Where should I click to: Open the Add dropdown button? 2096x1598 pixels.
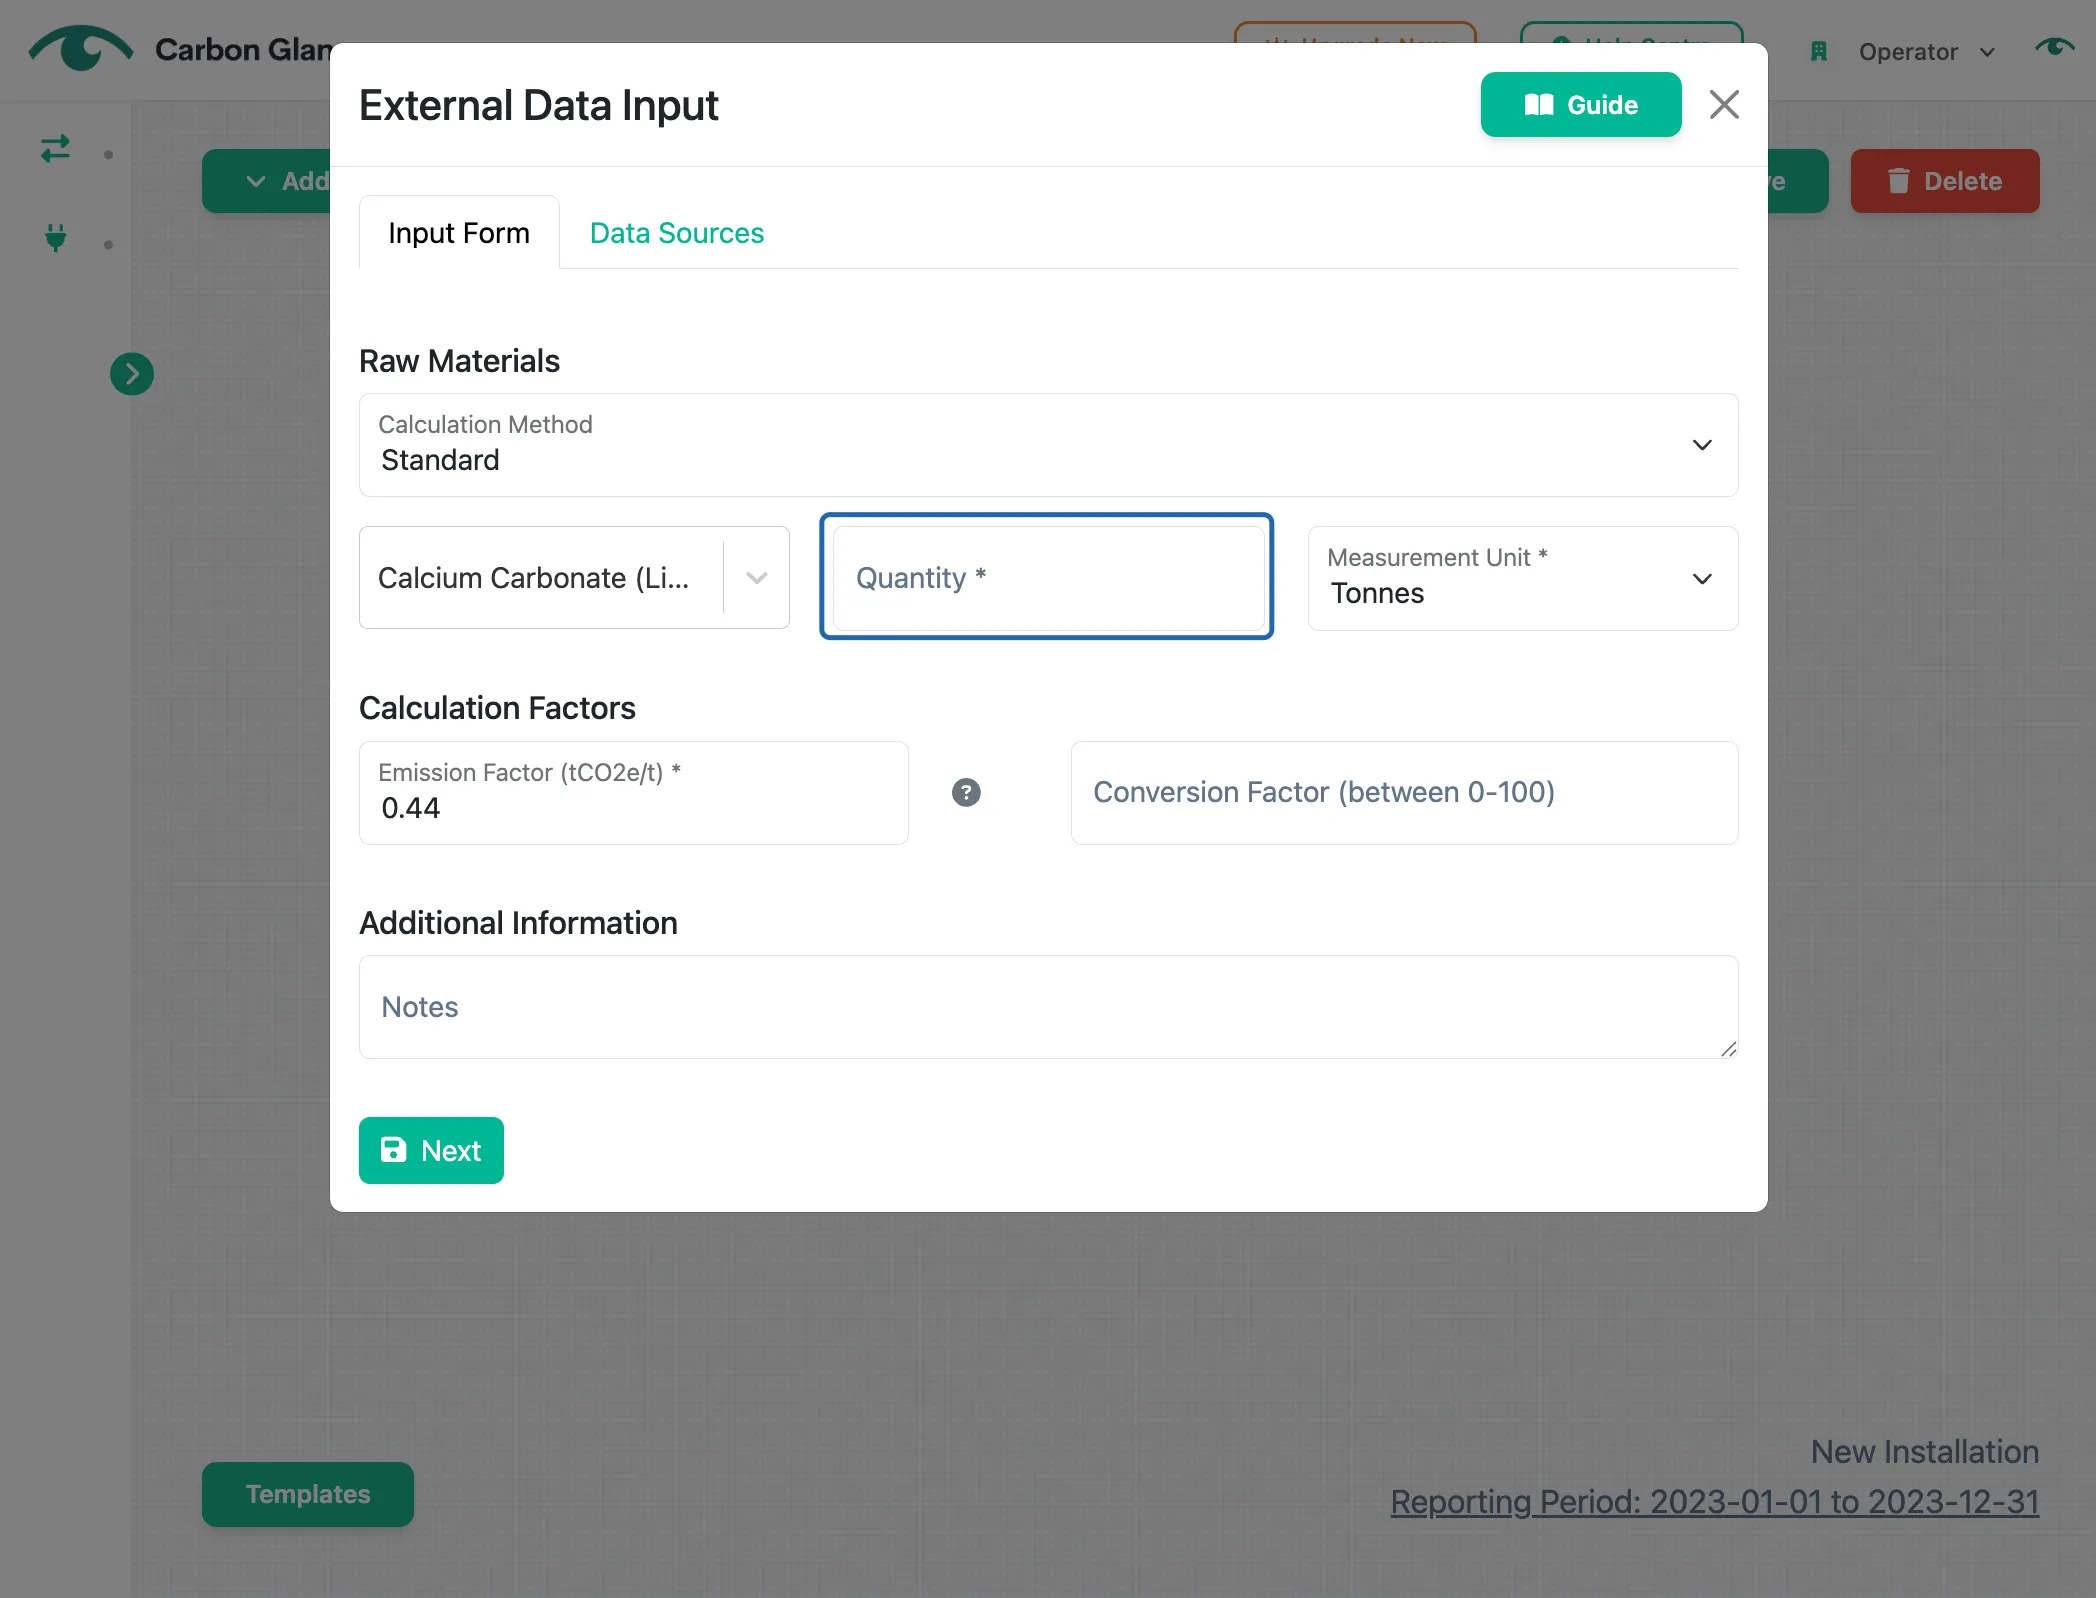267,181
